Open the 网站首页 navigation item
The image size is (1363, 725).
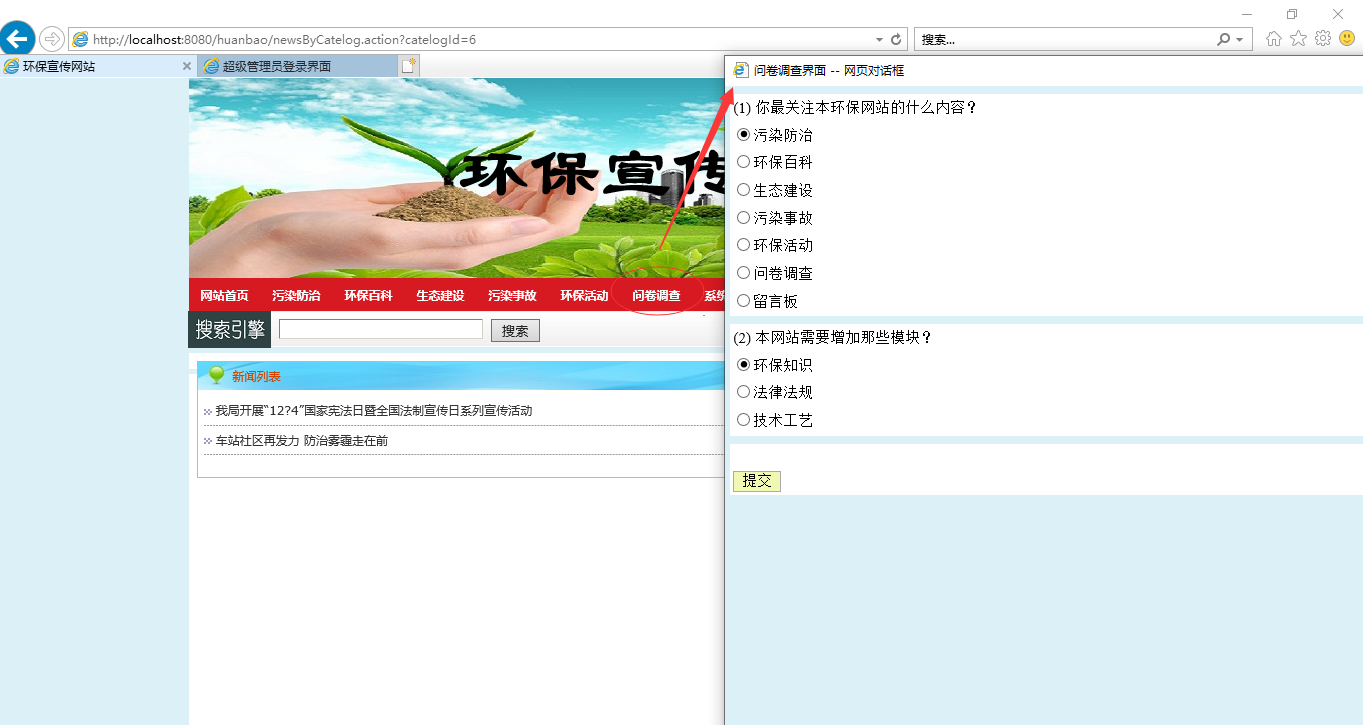(x=224, y=295)
